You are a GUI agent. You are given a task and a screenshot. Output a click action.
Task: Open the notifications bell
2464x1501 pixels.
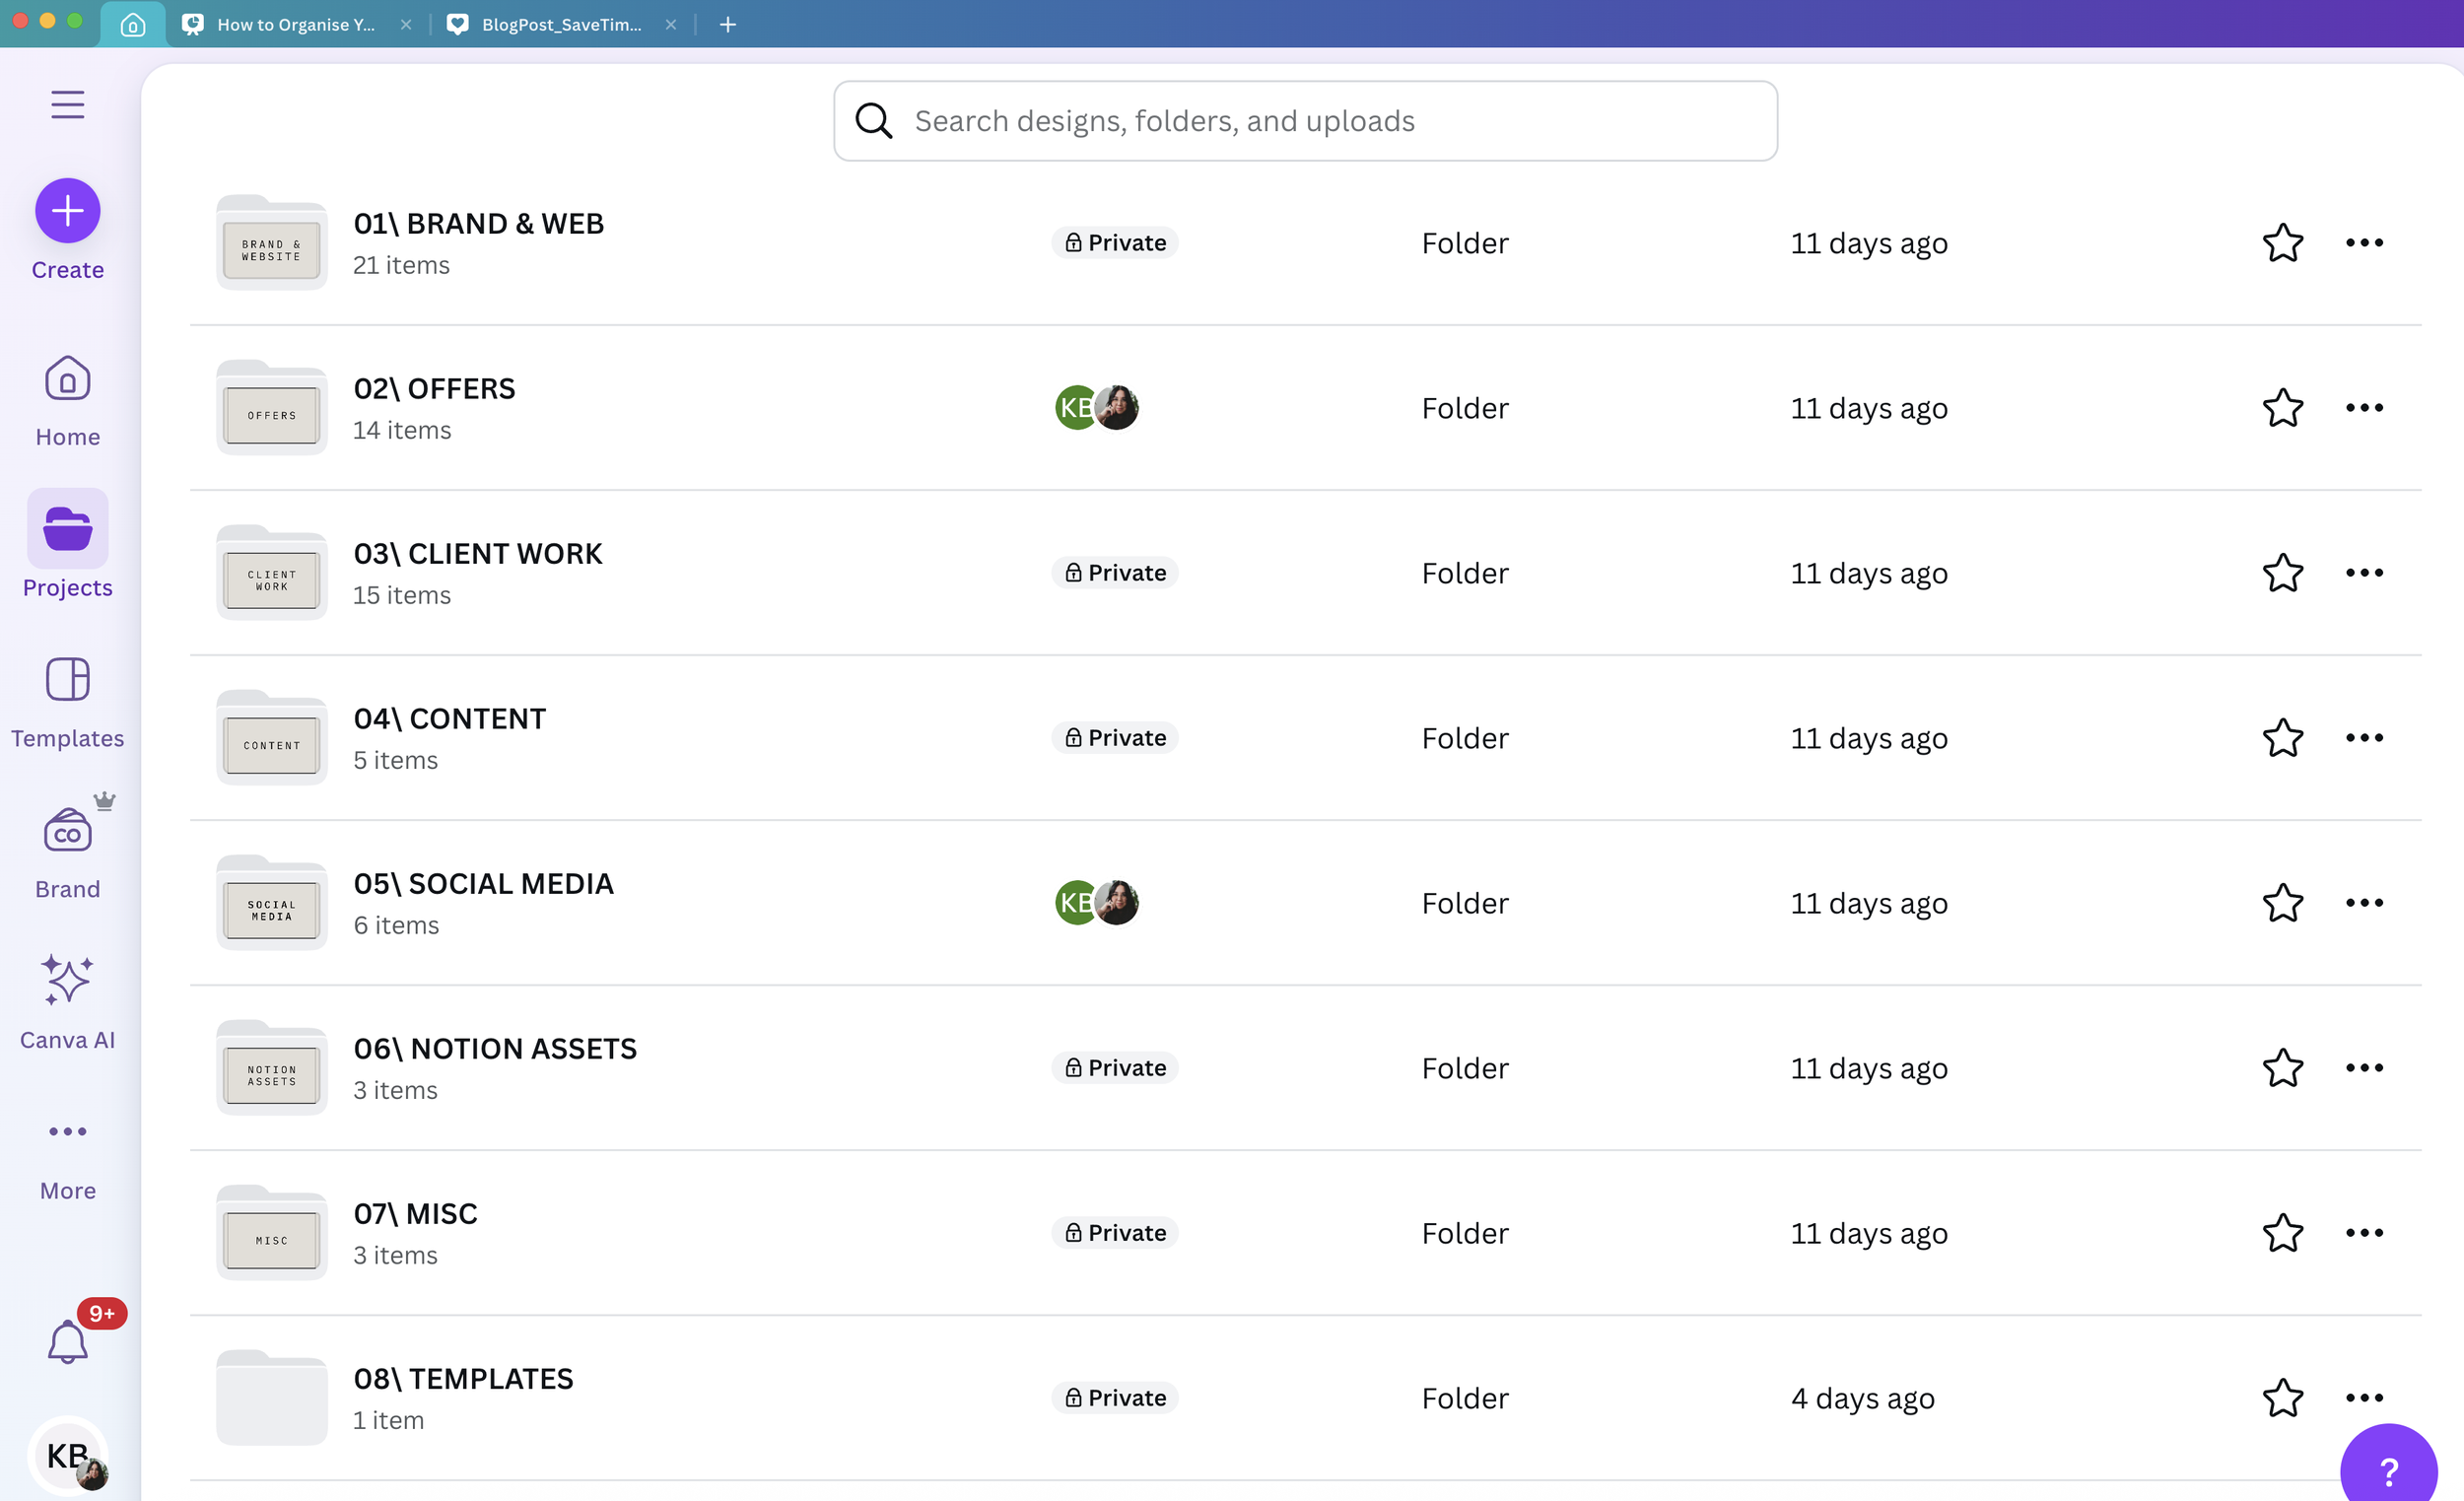click(67, 1342)
